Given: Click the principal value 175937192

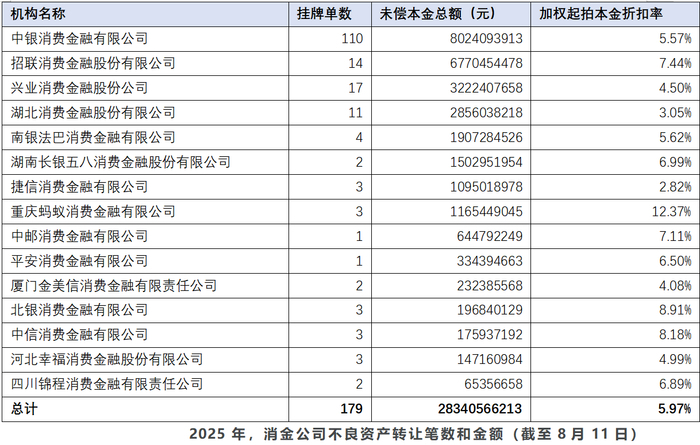Looking at the screenshot, I should 490,335.
